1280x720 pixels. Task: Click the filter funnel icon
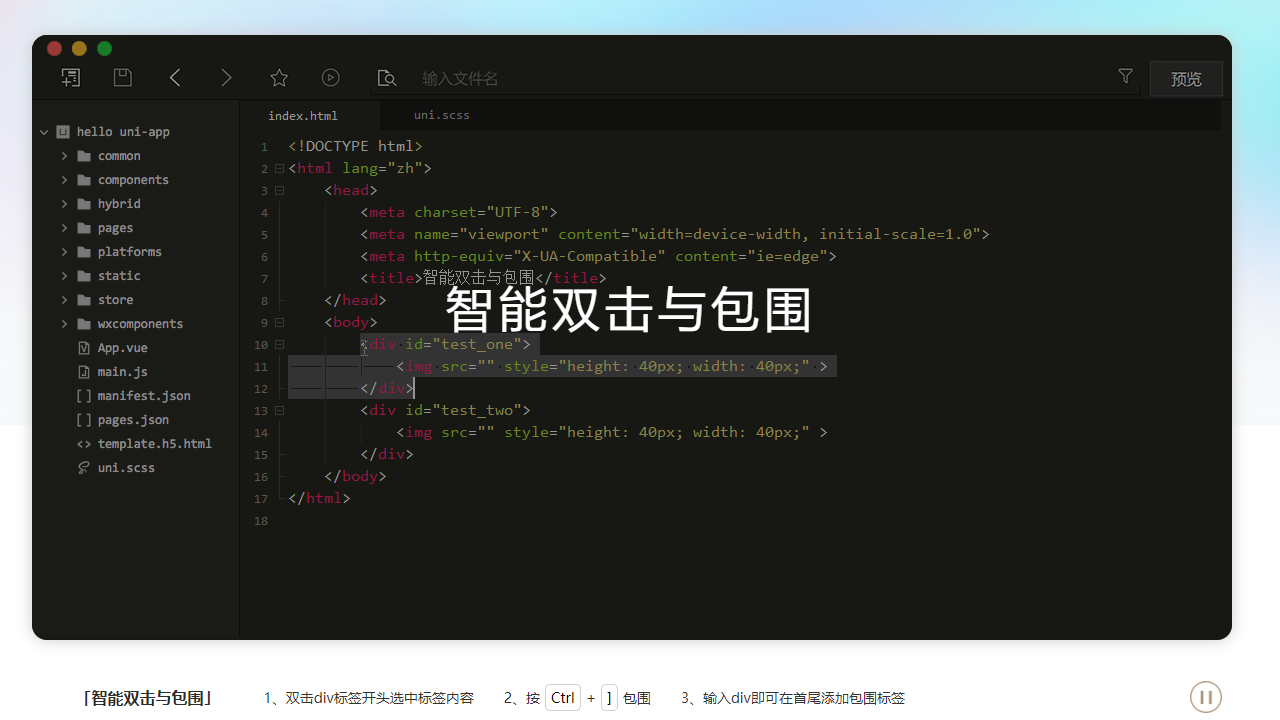(x=1125, y=75)
